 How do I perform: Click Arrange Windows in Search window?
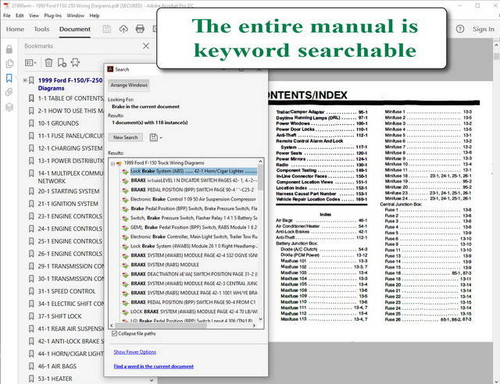[129, 85]
